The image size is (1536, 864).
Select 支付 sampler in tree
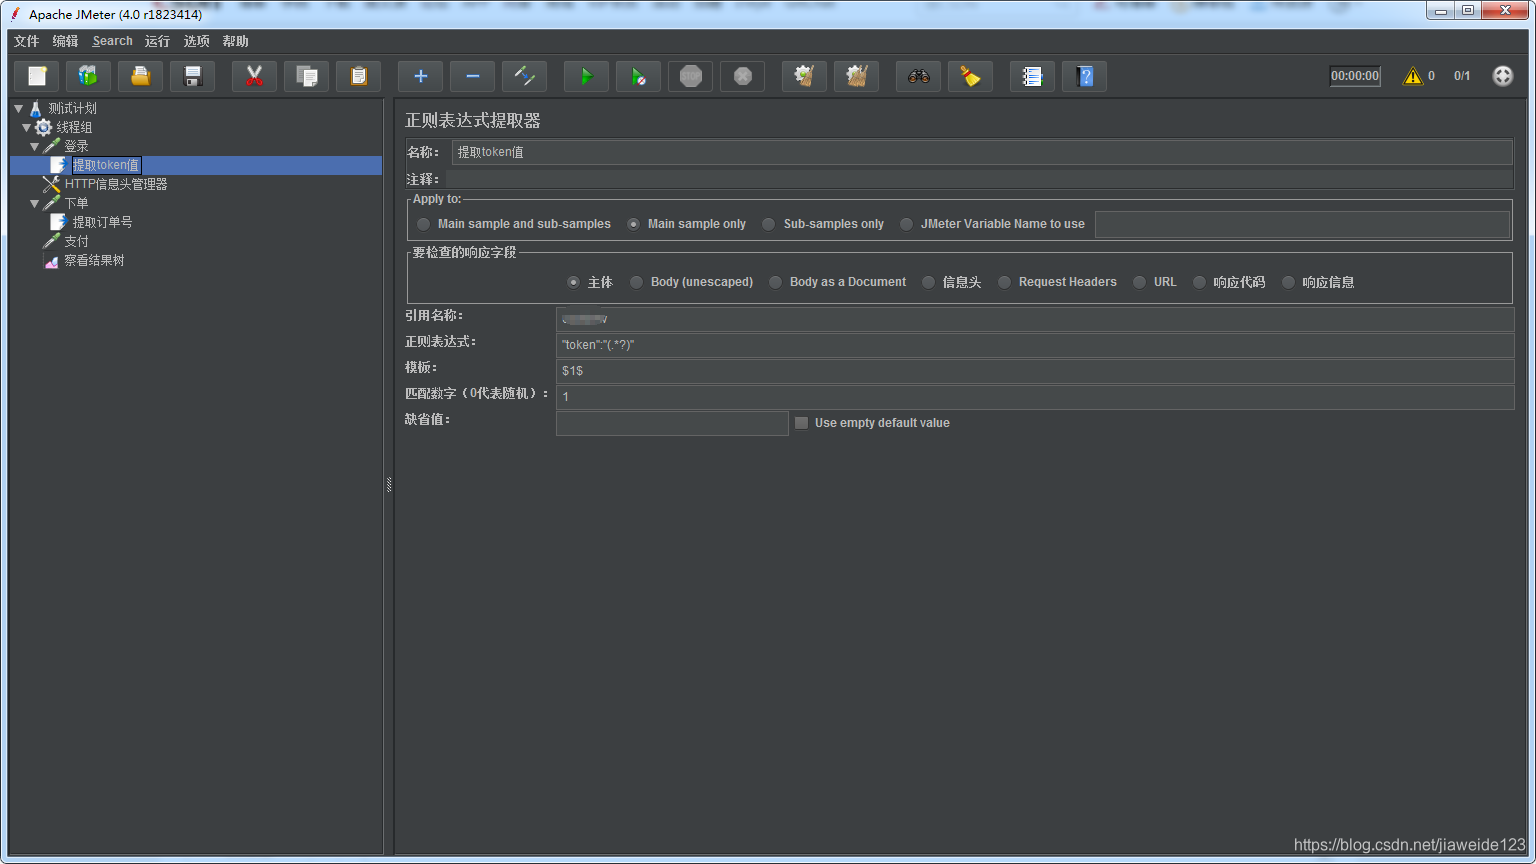pyautogui.click(x=76, y=241)
